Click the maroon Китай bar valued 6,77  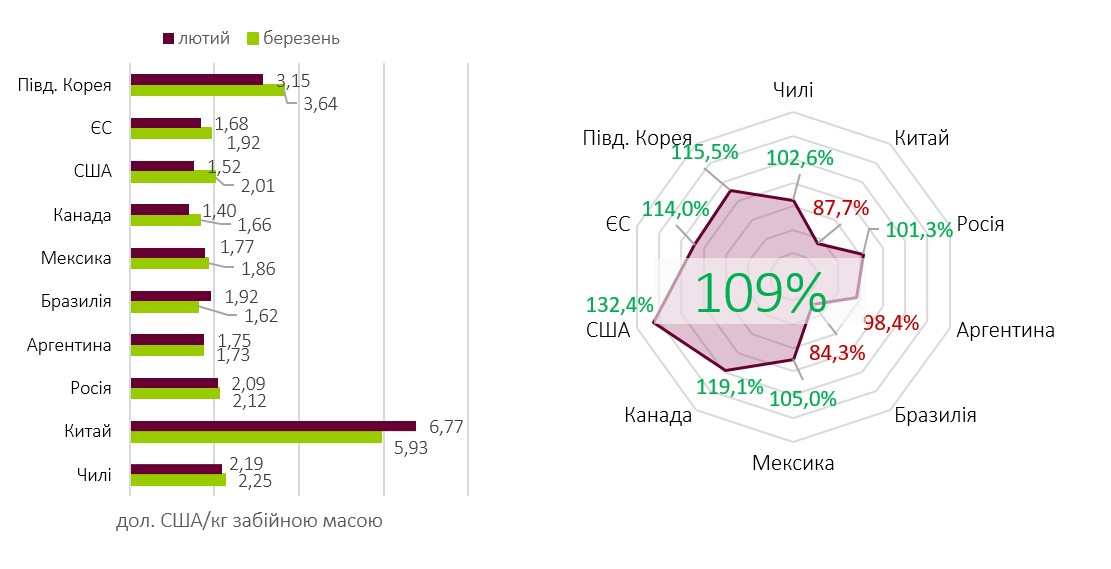(272, 426)
